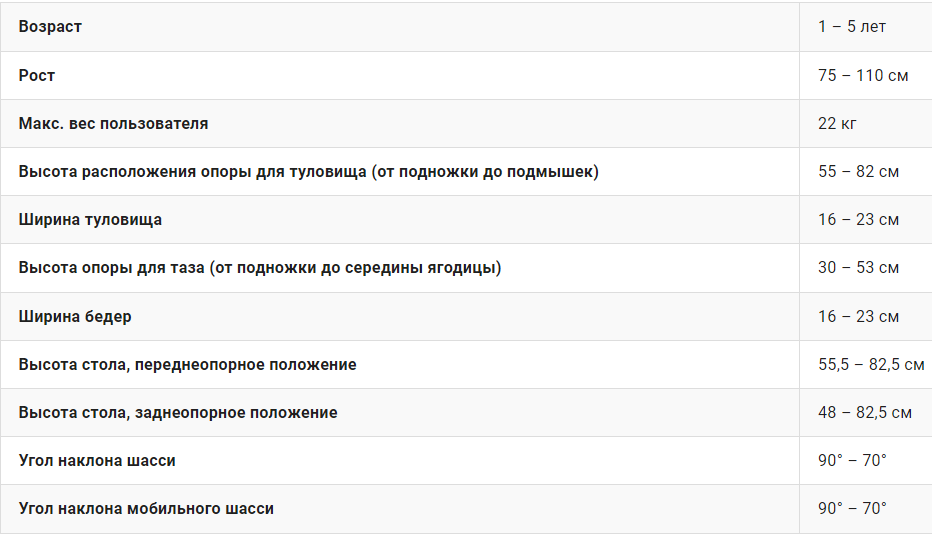Image resolution: width=932 pixels, height=534 pixels.
Task: Click "Высота стола, переднеопорное положение" label
Action: point(187,365)
